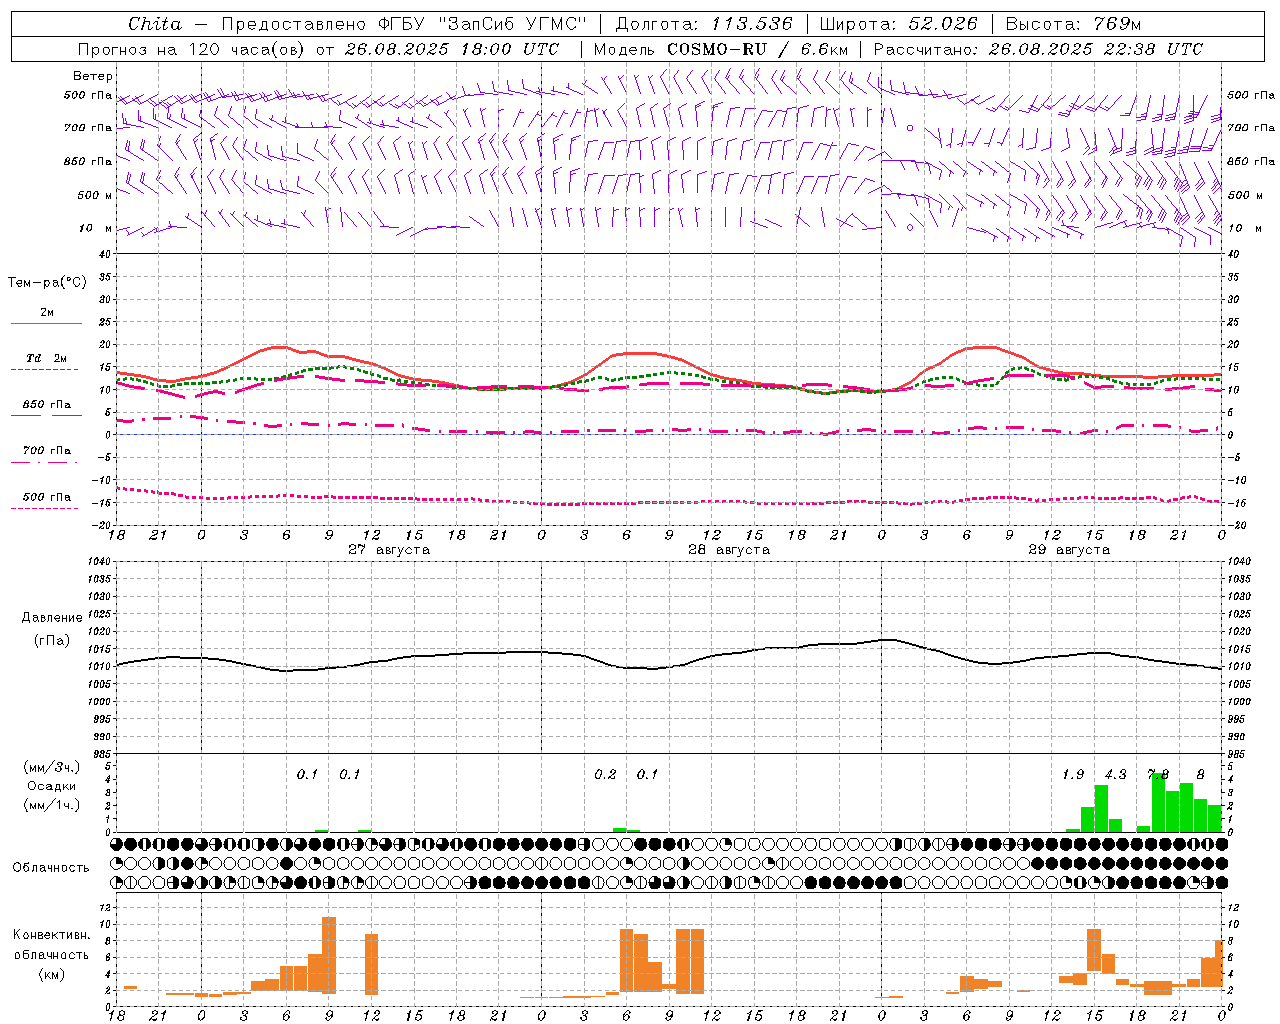
Task: Click the dashed "850 гПа" temperature legend entry
Action: tap(46, 410)
